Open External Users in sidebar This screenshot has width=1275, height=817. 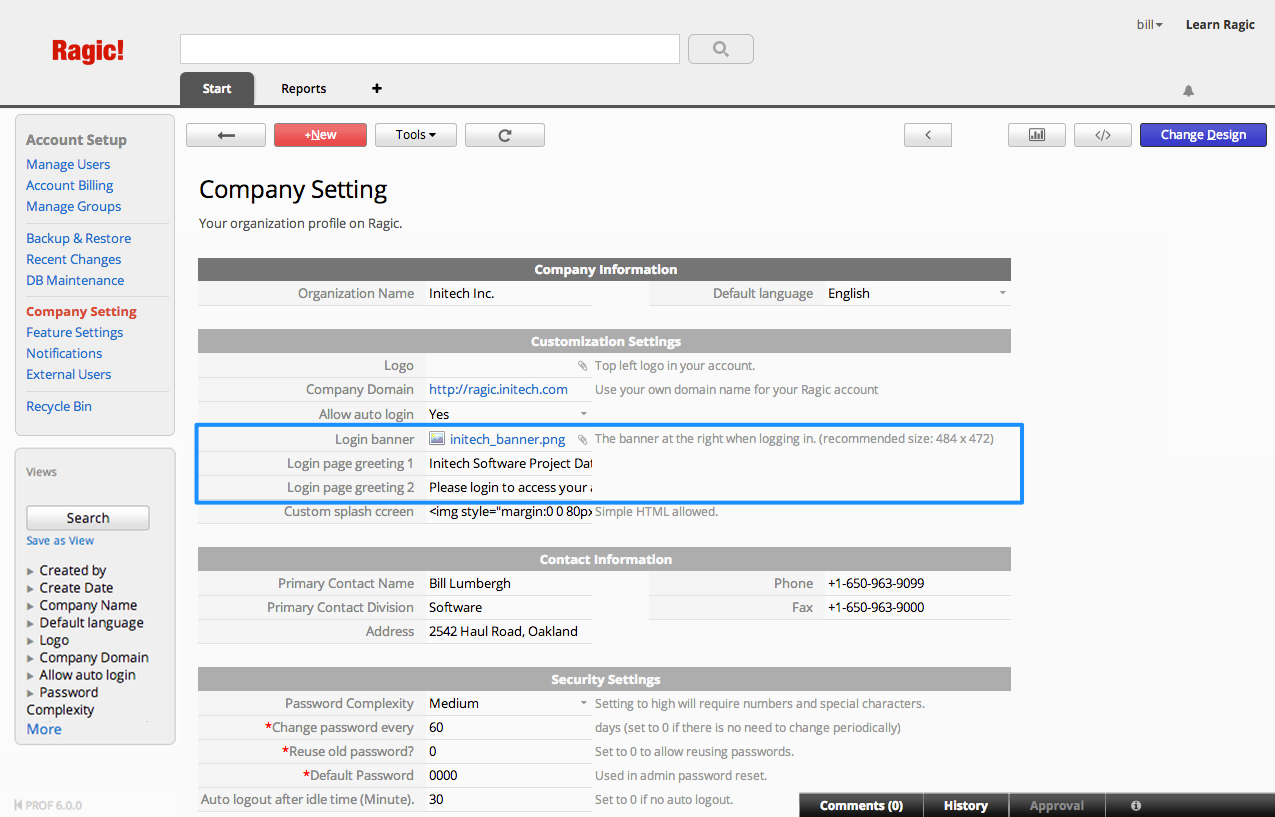point(68,375)
